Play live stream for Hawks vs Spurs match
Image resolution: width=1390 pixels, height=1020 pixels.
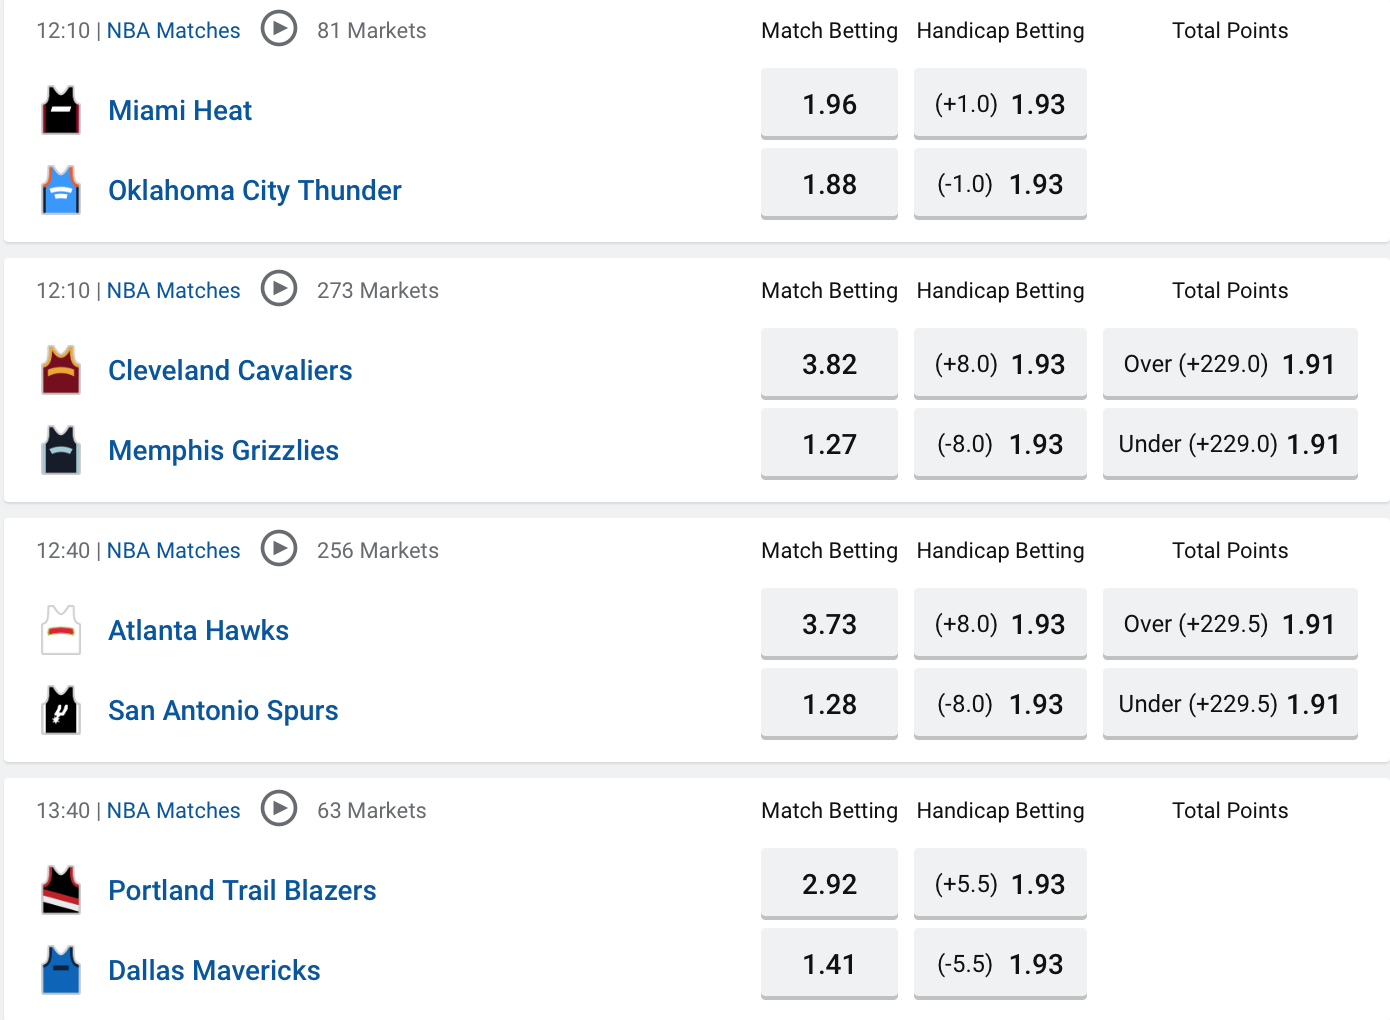point(279,549)
